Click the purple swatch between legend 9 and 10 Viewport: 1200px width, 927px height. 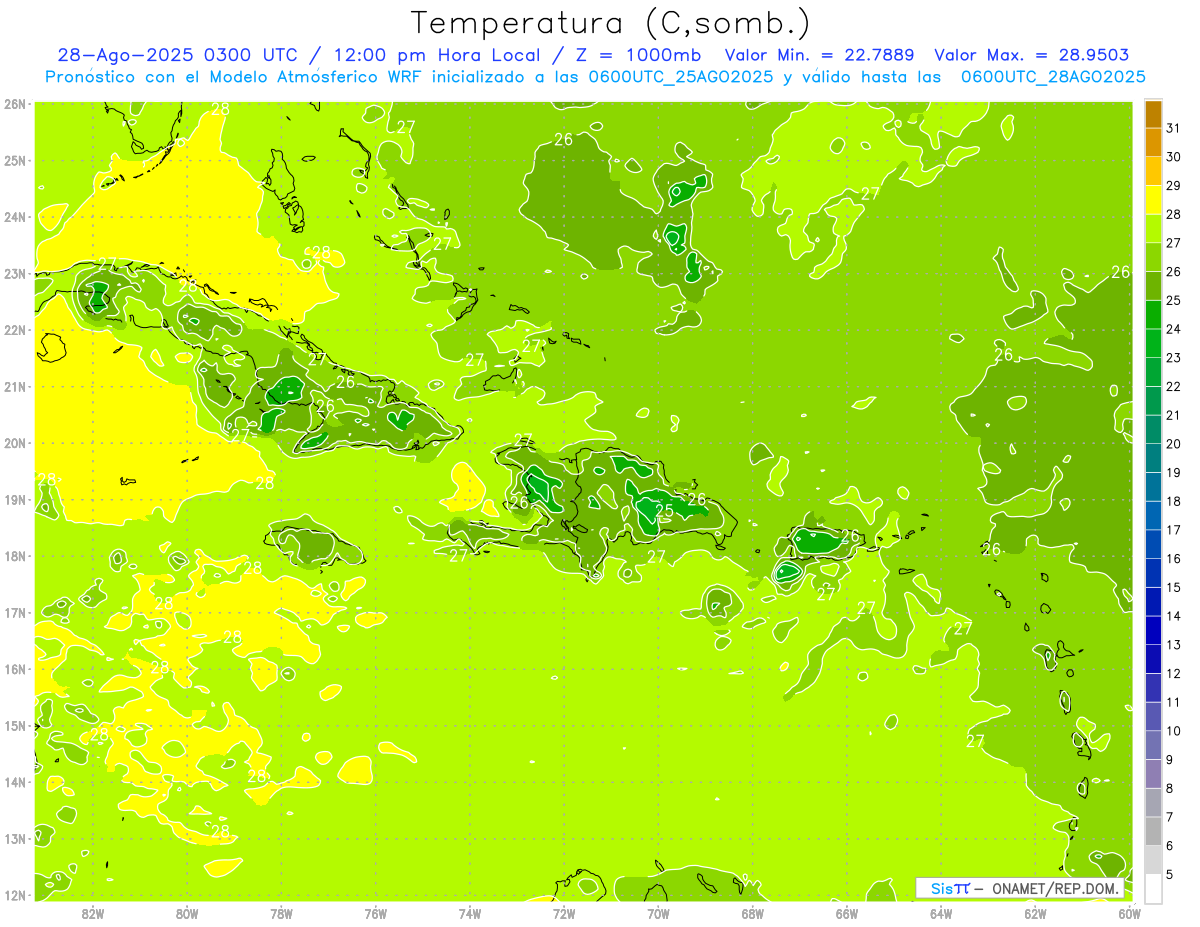pos(1153,746)
